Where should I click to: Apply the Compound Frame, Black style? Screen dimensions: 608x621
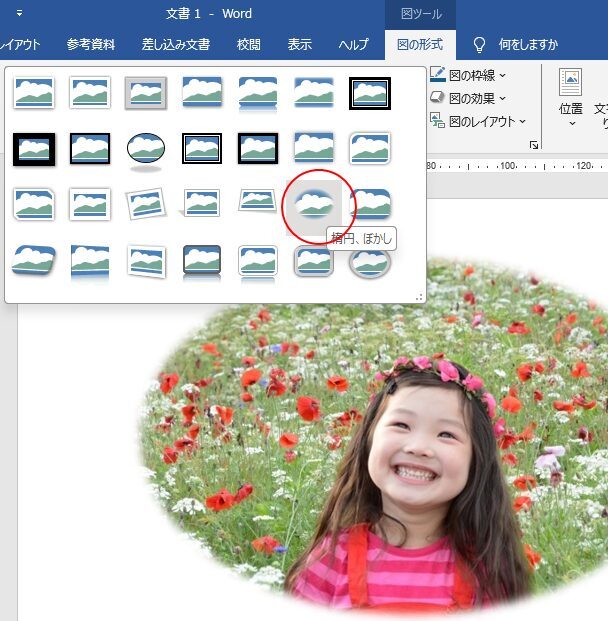[x=202, y=149]
